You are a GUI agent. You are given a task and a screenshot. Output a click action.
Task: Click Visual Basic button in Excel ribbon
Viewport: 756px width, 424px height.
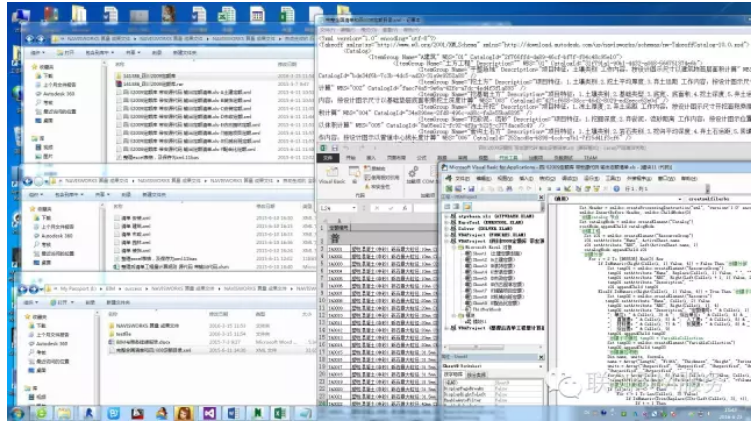click(332, 175)
